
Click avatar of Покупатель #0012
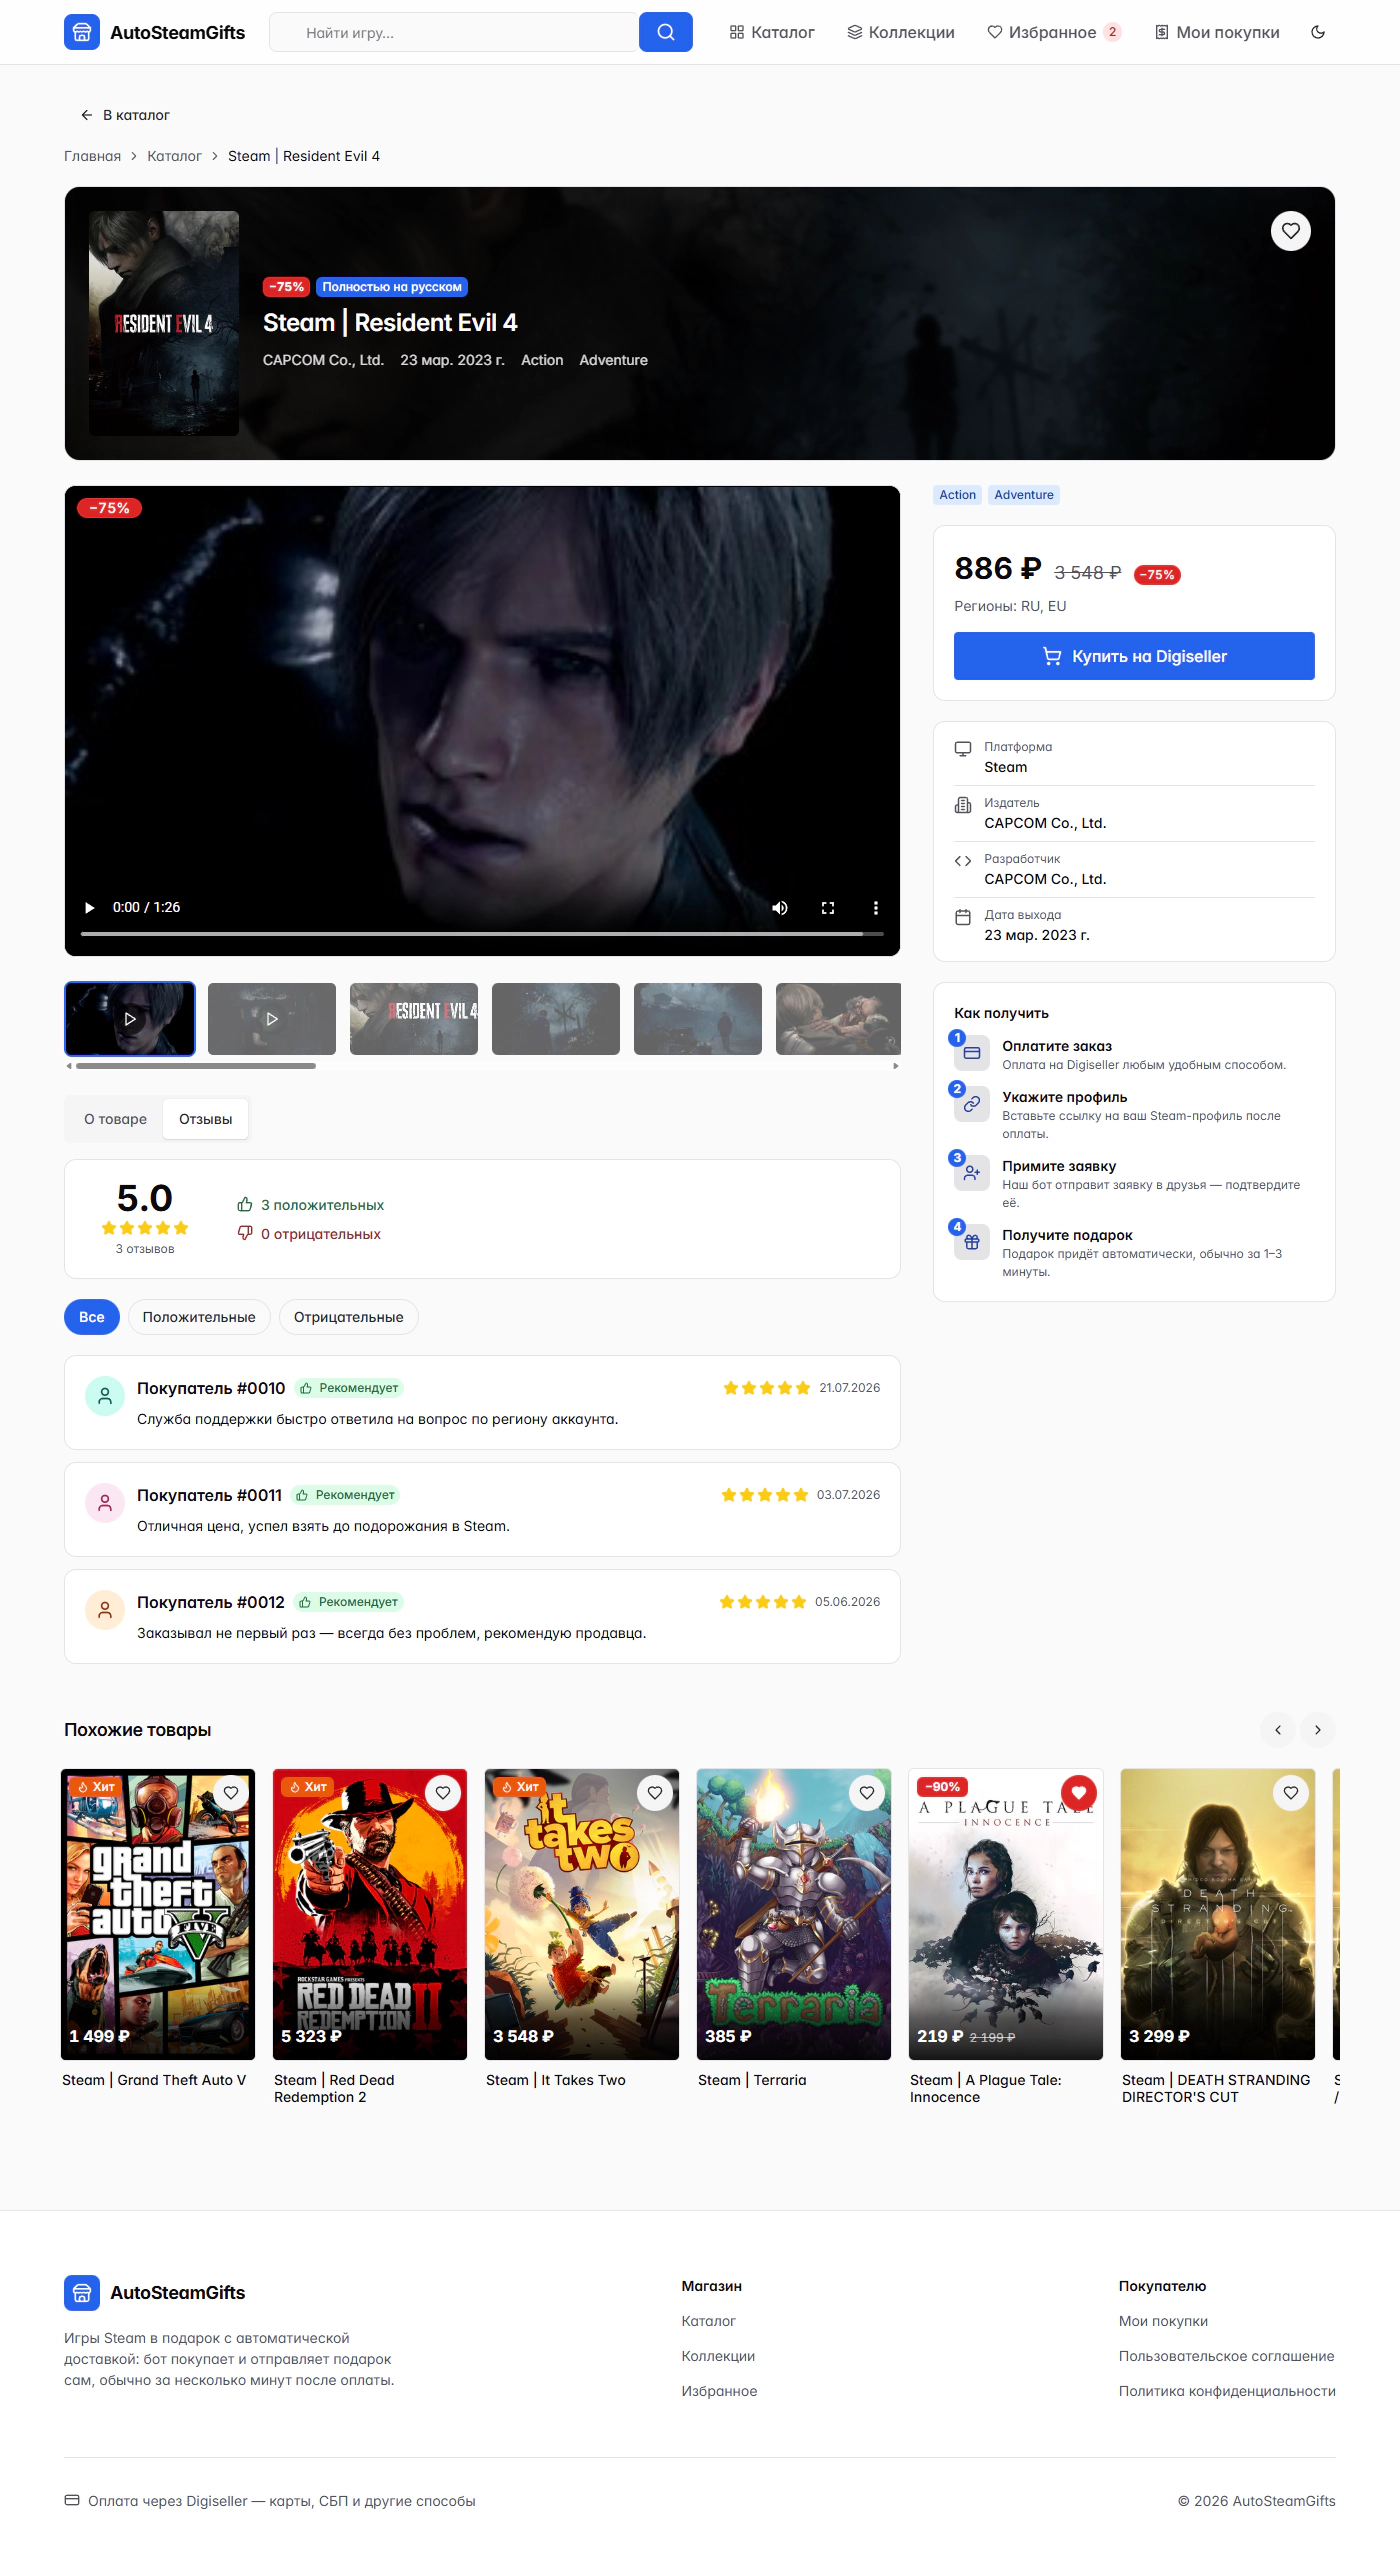coord(105,1610)
